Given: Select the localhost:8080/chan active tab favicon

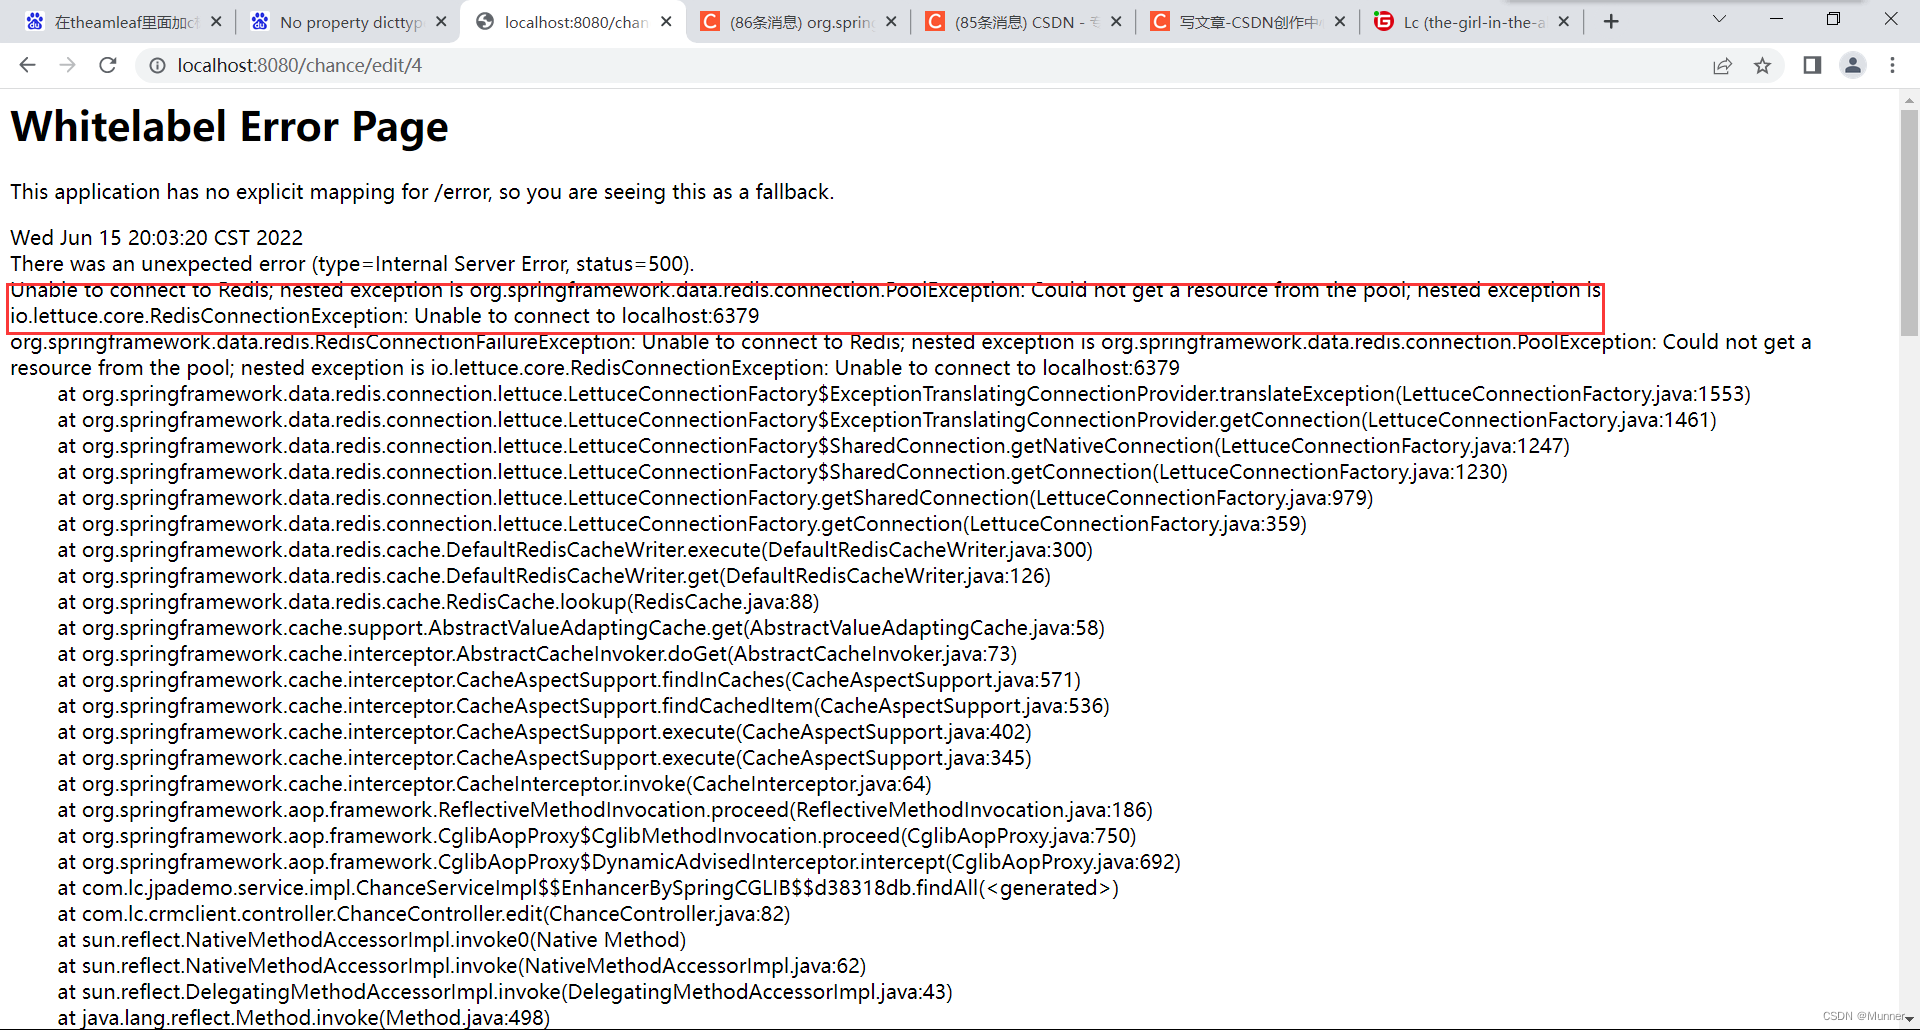Looking at the screenshot, I should [485, 20].
